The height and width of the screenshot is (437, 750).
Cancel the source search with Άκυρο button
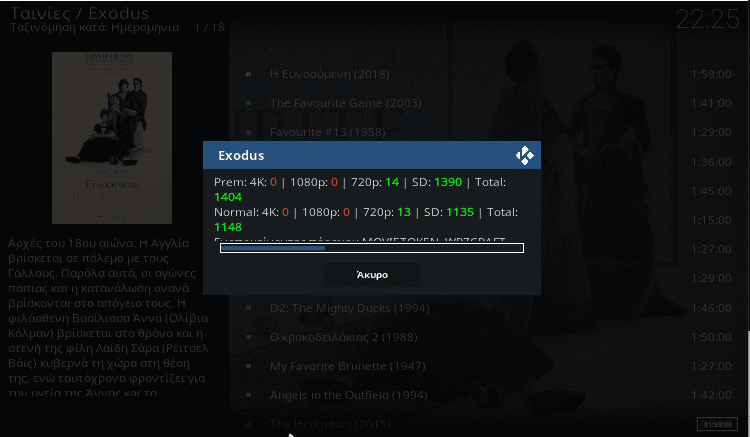(x=372, y=275)
